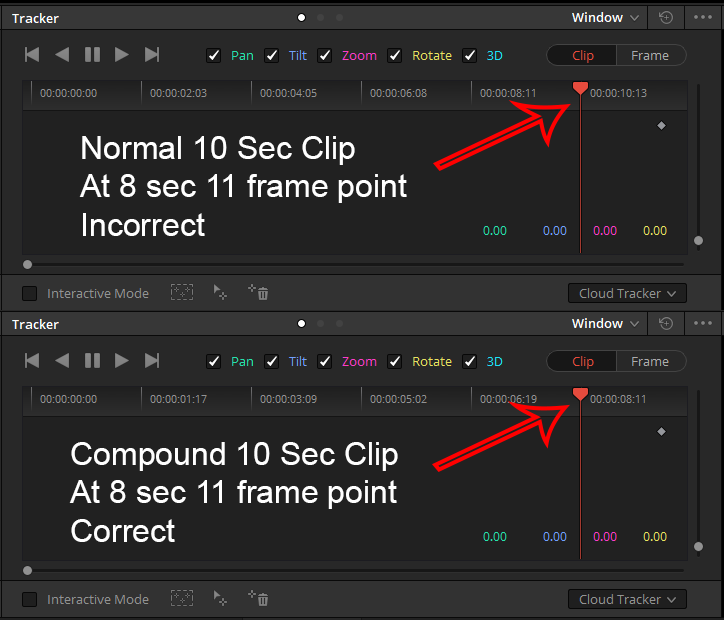Open Cloud Tracker dropdown in bottom Tracker
The width and height of the screenshot is (724, 620).
pyautogui.click(x=627, y=600)
